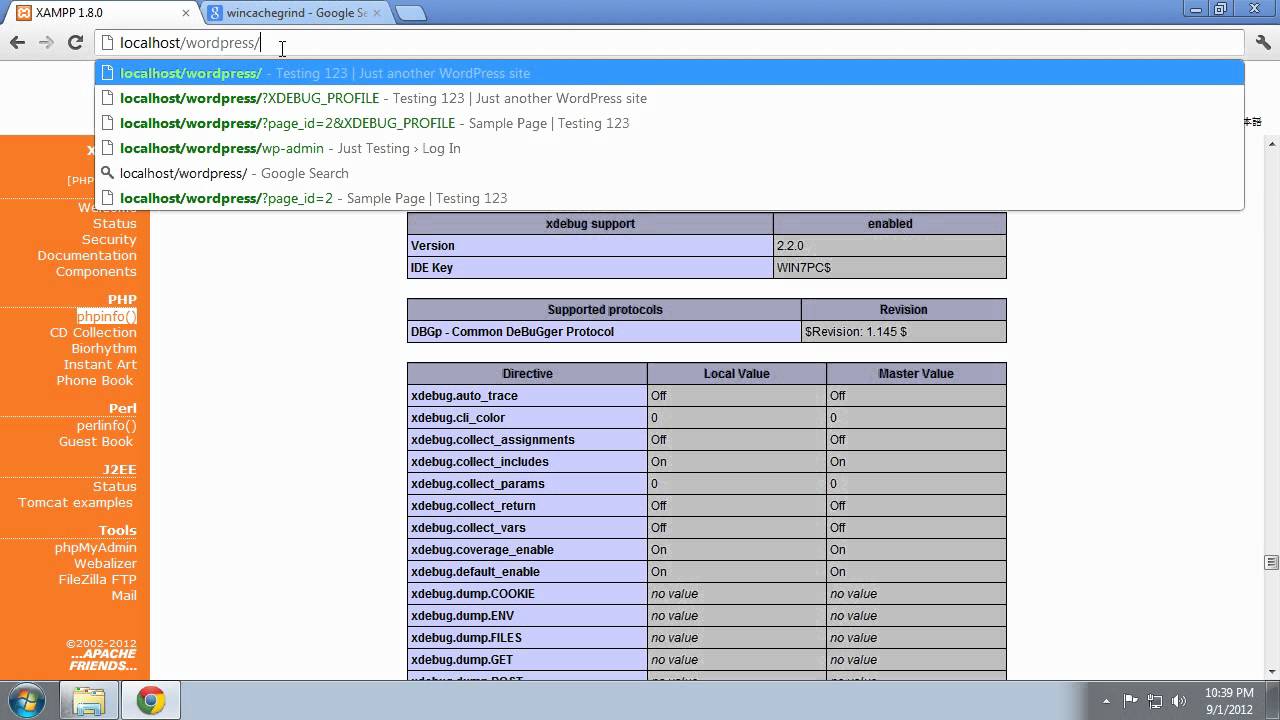
Task: Click xdebug.collect_params directive cell
Action: [527, 484]
